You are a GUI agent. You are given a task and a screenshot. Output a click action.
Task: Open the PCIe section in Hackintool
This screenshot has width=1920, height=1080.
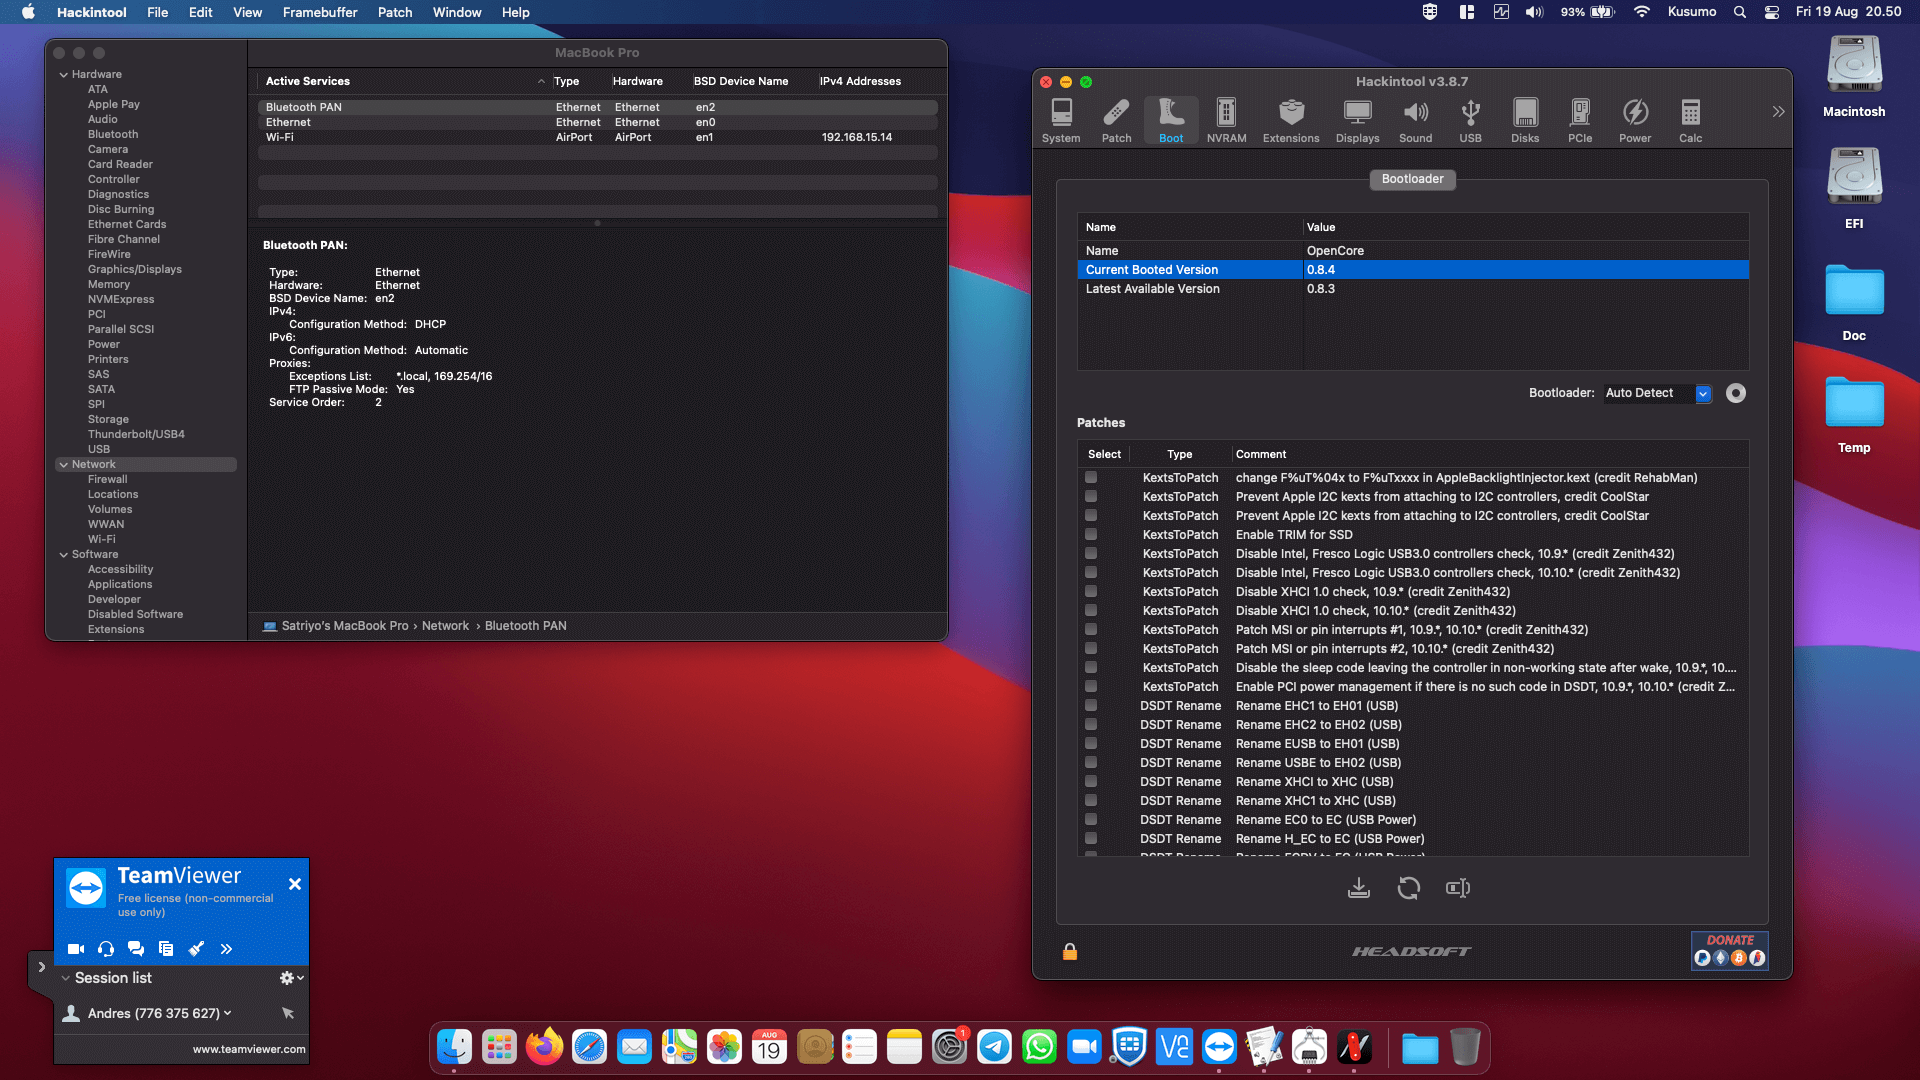1580,121
